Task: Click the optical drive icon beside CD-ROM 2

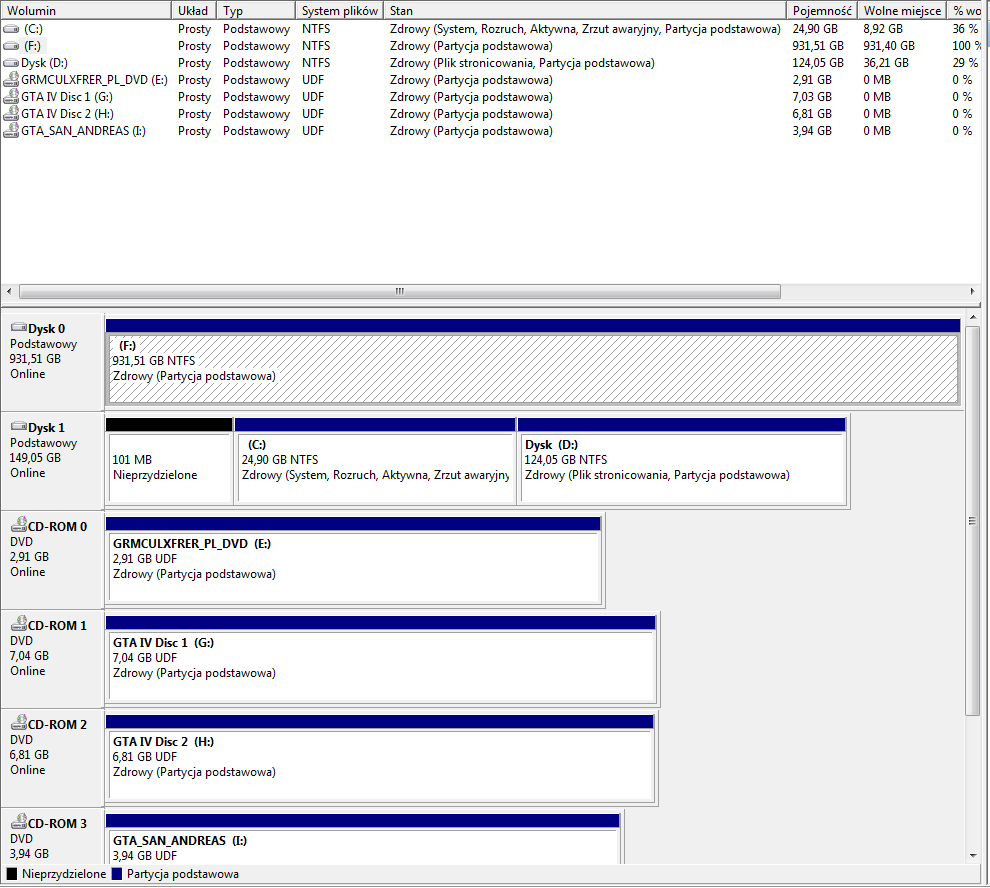Action: pos(19,723)
